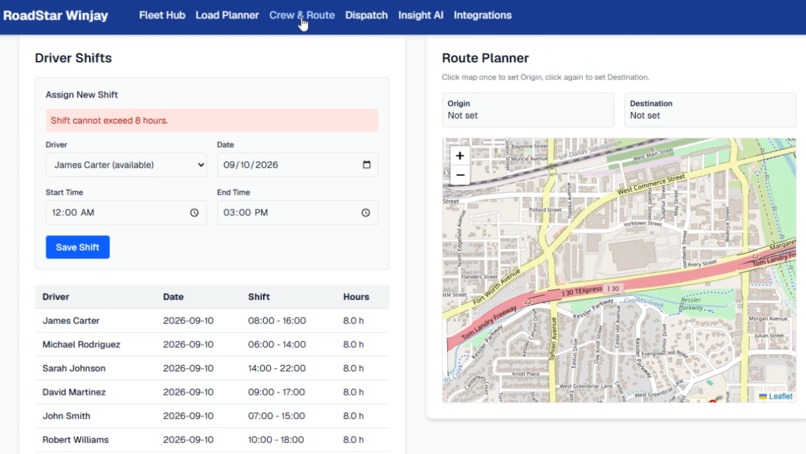Image resolution: width=806 pixels, height=454 pixels.
Task: Select the John Smith row name
Action: [66, 416]
